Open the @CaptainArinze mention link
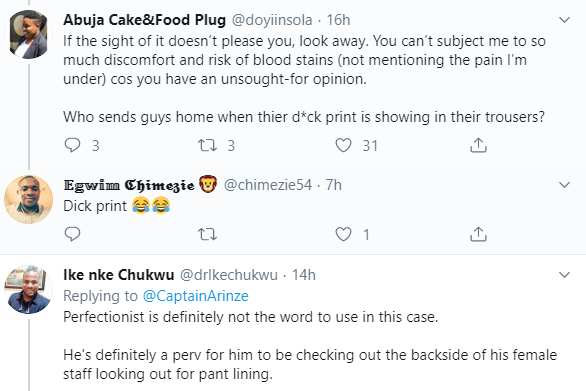Viewport: 586px width, 391px height. click(x=195, y=296)
